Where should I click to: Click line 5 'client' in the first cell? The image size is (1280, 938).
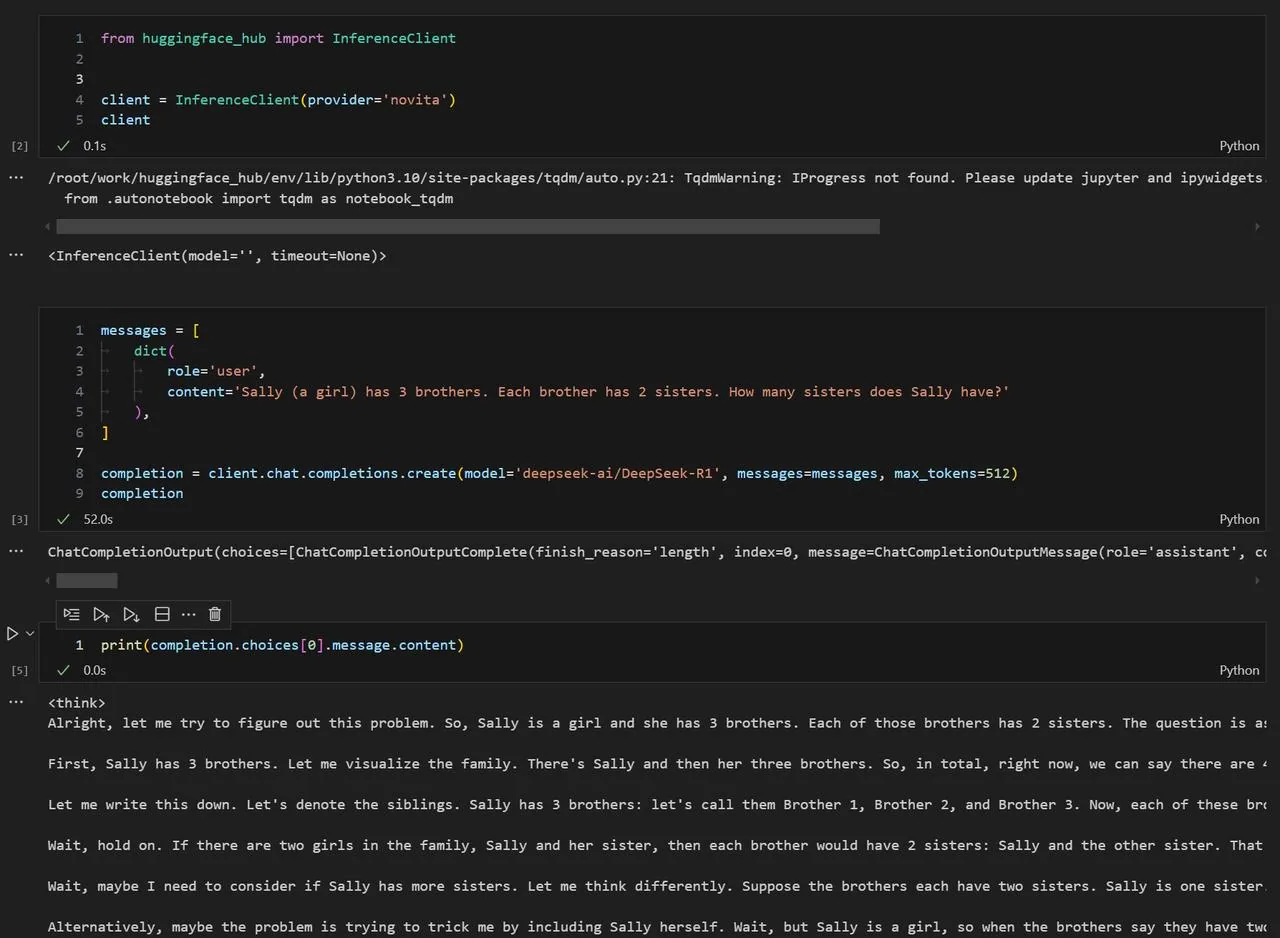click(125, 119)
